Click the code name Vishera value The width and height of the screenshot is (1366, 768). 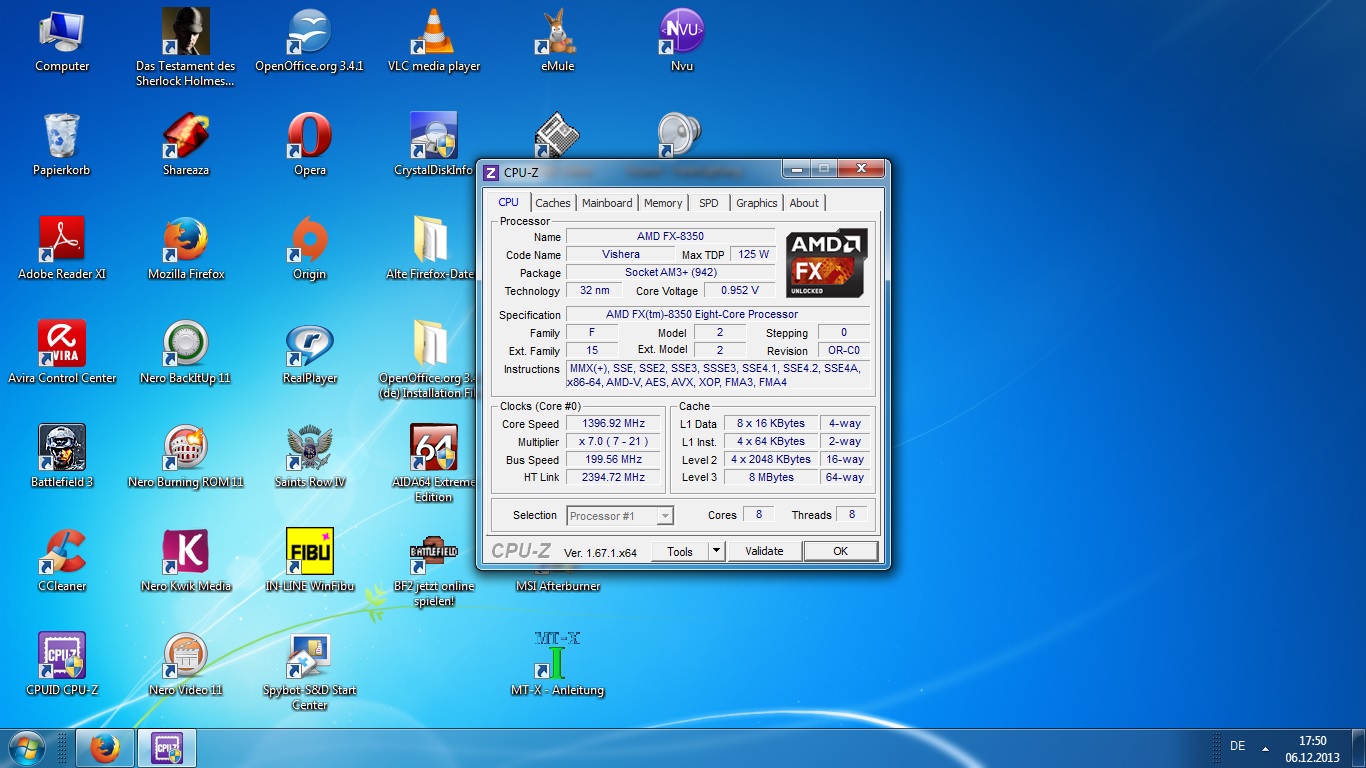pos(620,255)
